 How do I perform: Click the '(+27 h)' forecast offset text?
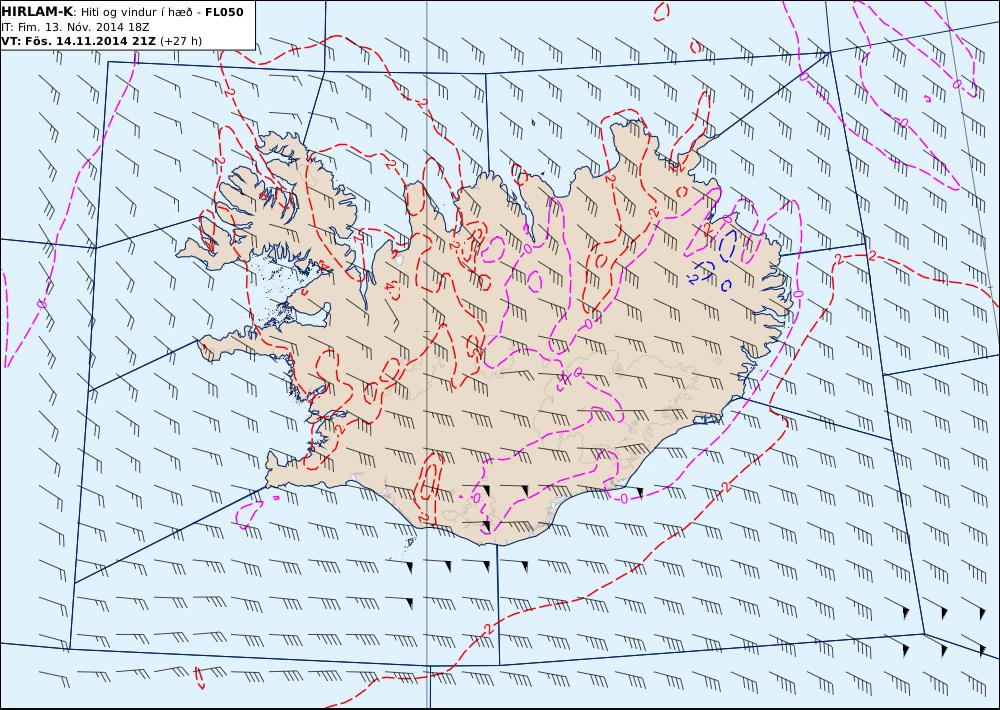[x=180, y=41]
